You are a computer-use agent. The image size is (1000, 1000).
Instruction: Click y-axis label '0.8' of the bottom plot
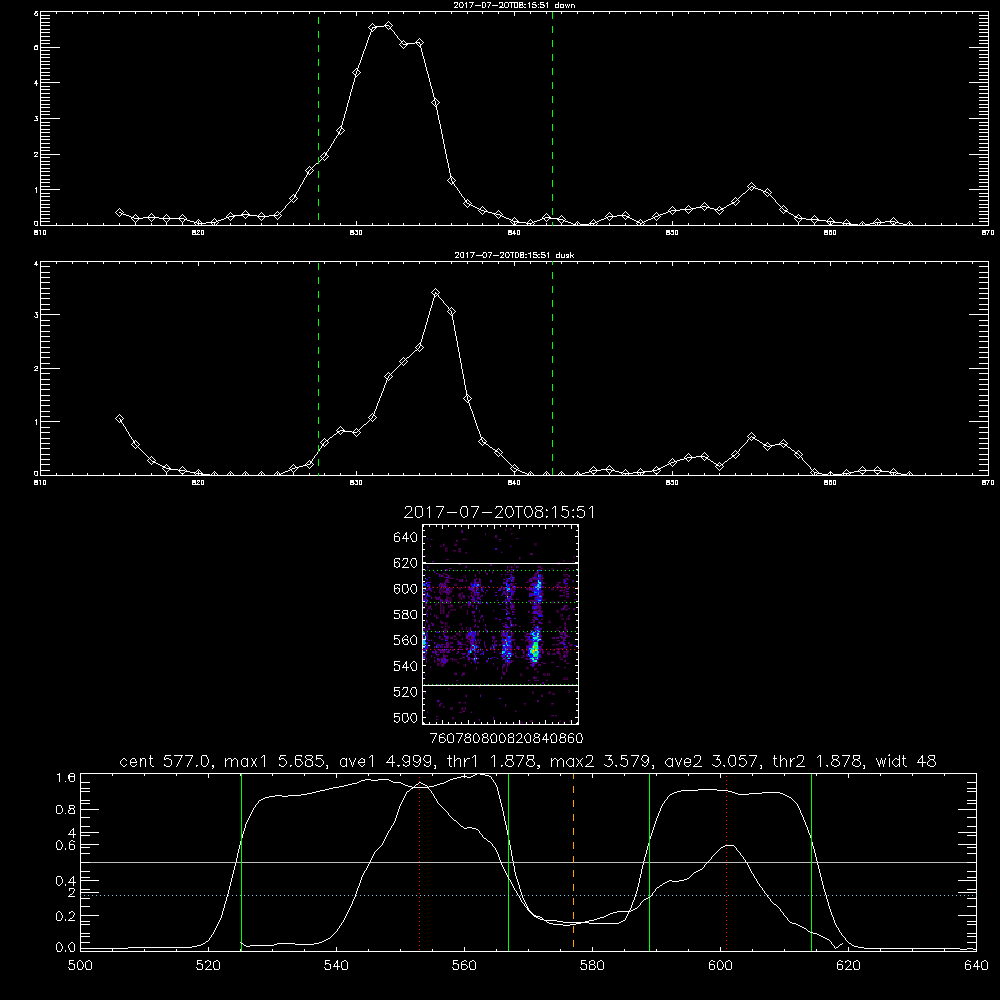[x=66, y=810]
